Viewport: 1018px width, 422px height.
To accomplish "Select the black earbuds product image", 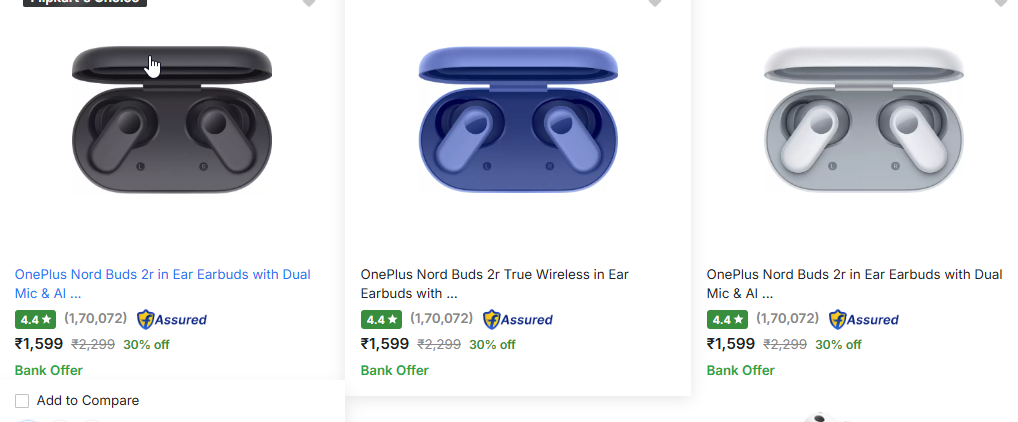I will 172,119.
